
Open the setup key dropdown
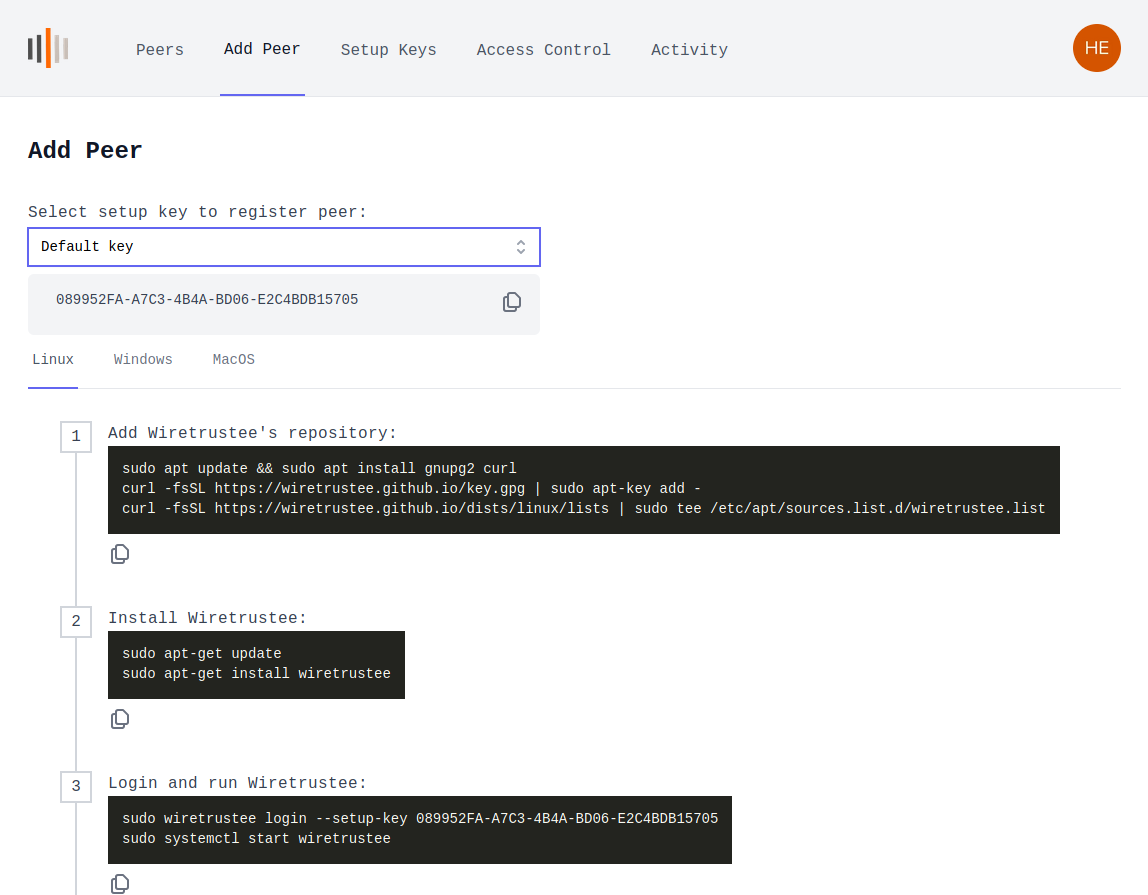tap(283, 246)
